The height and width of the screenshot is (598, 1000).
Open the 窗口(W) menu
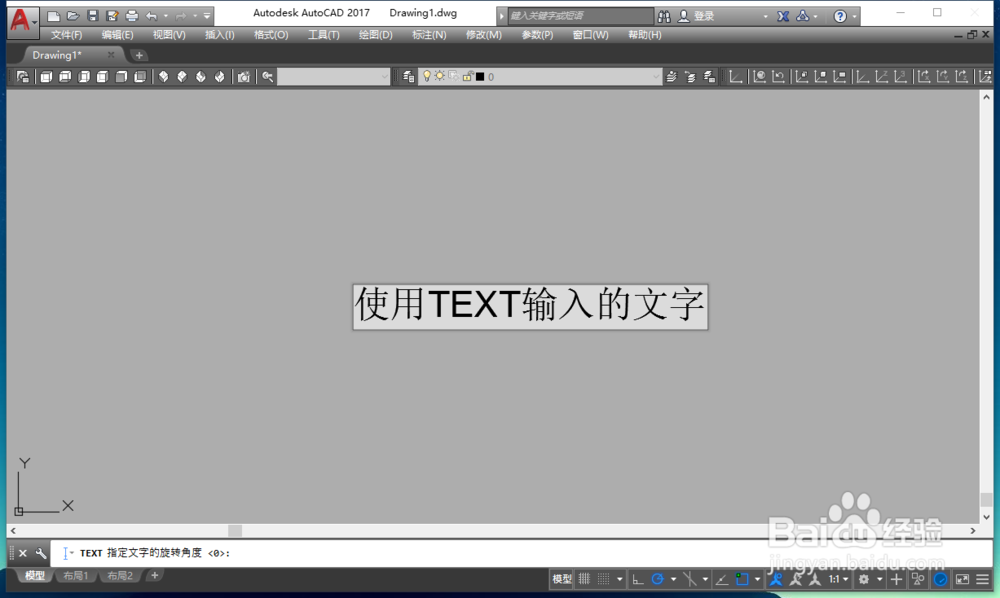click(590, 35)
